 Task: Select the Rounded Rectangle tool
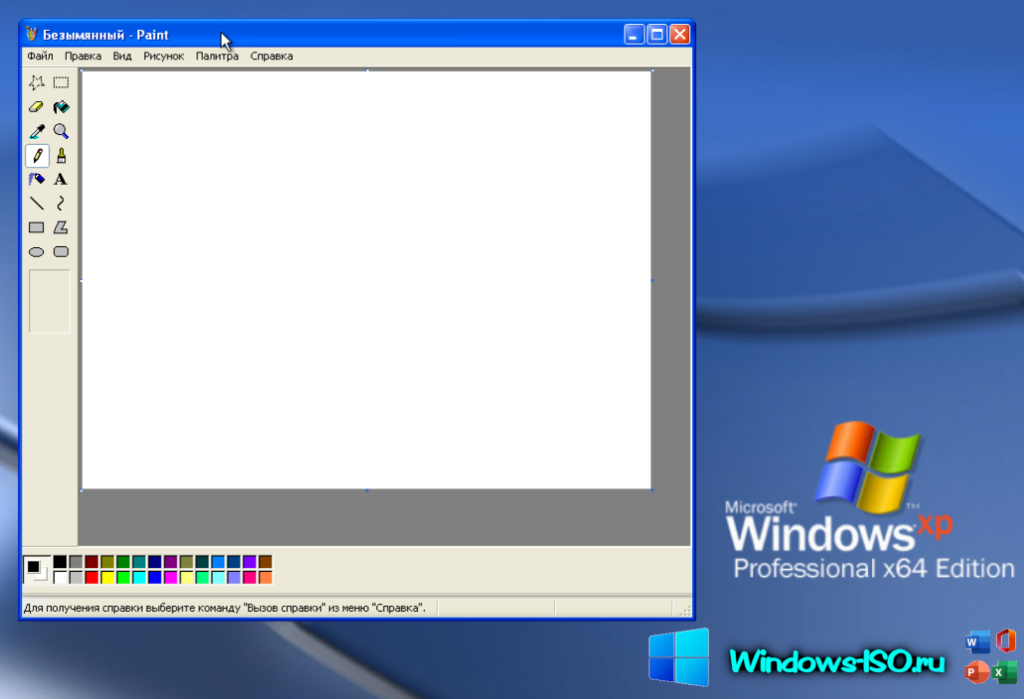coord(61,252)
